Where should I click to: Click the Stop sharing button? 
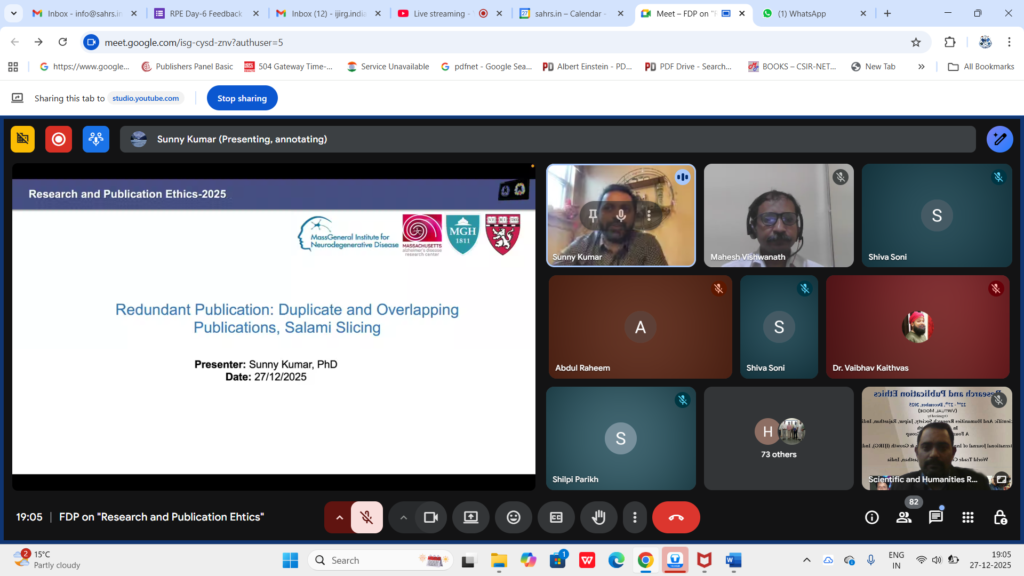coord(242,98)
